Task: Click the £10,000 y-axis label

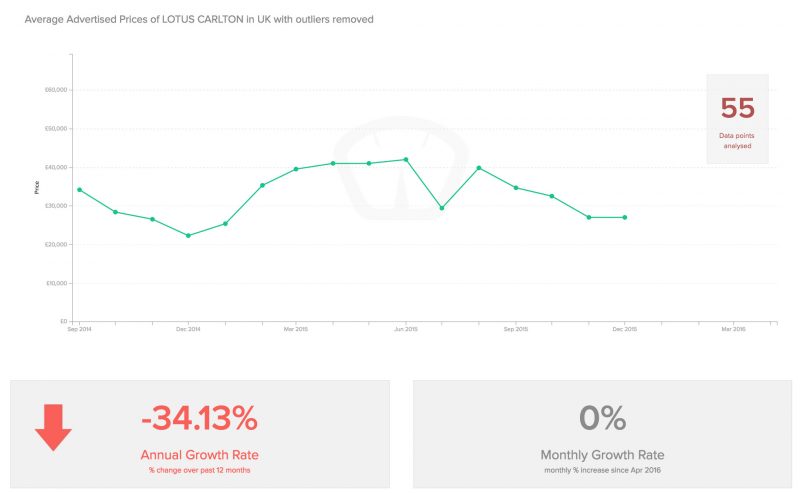Action: pos(57,283)
